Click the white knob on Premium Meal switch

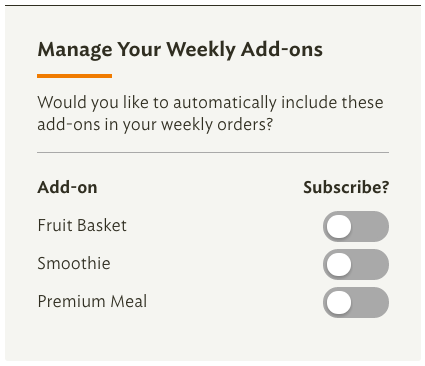pyautogui.click(x=339, y=302)
